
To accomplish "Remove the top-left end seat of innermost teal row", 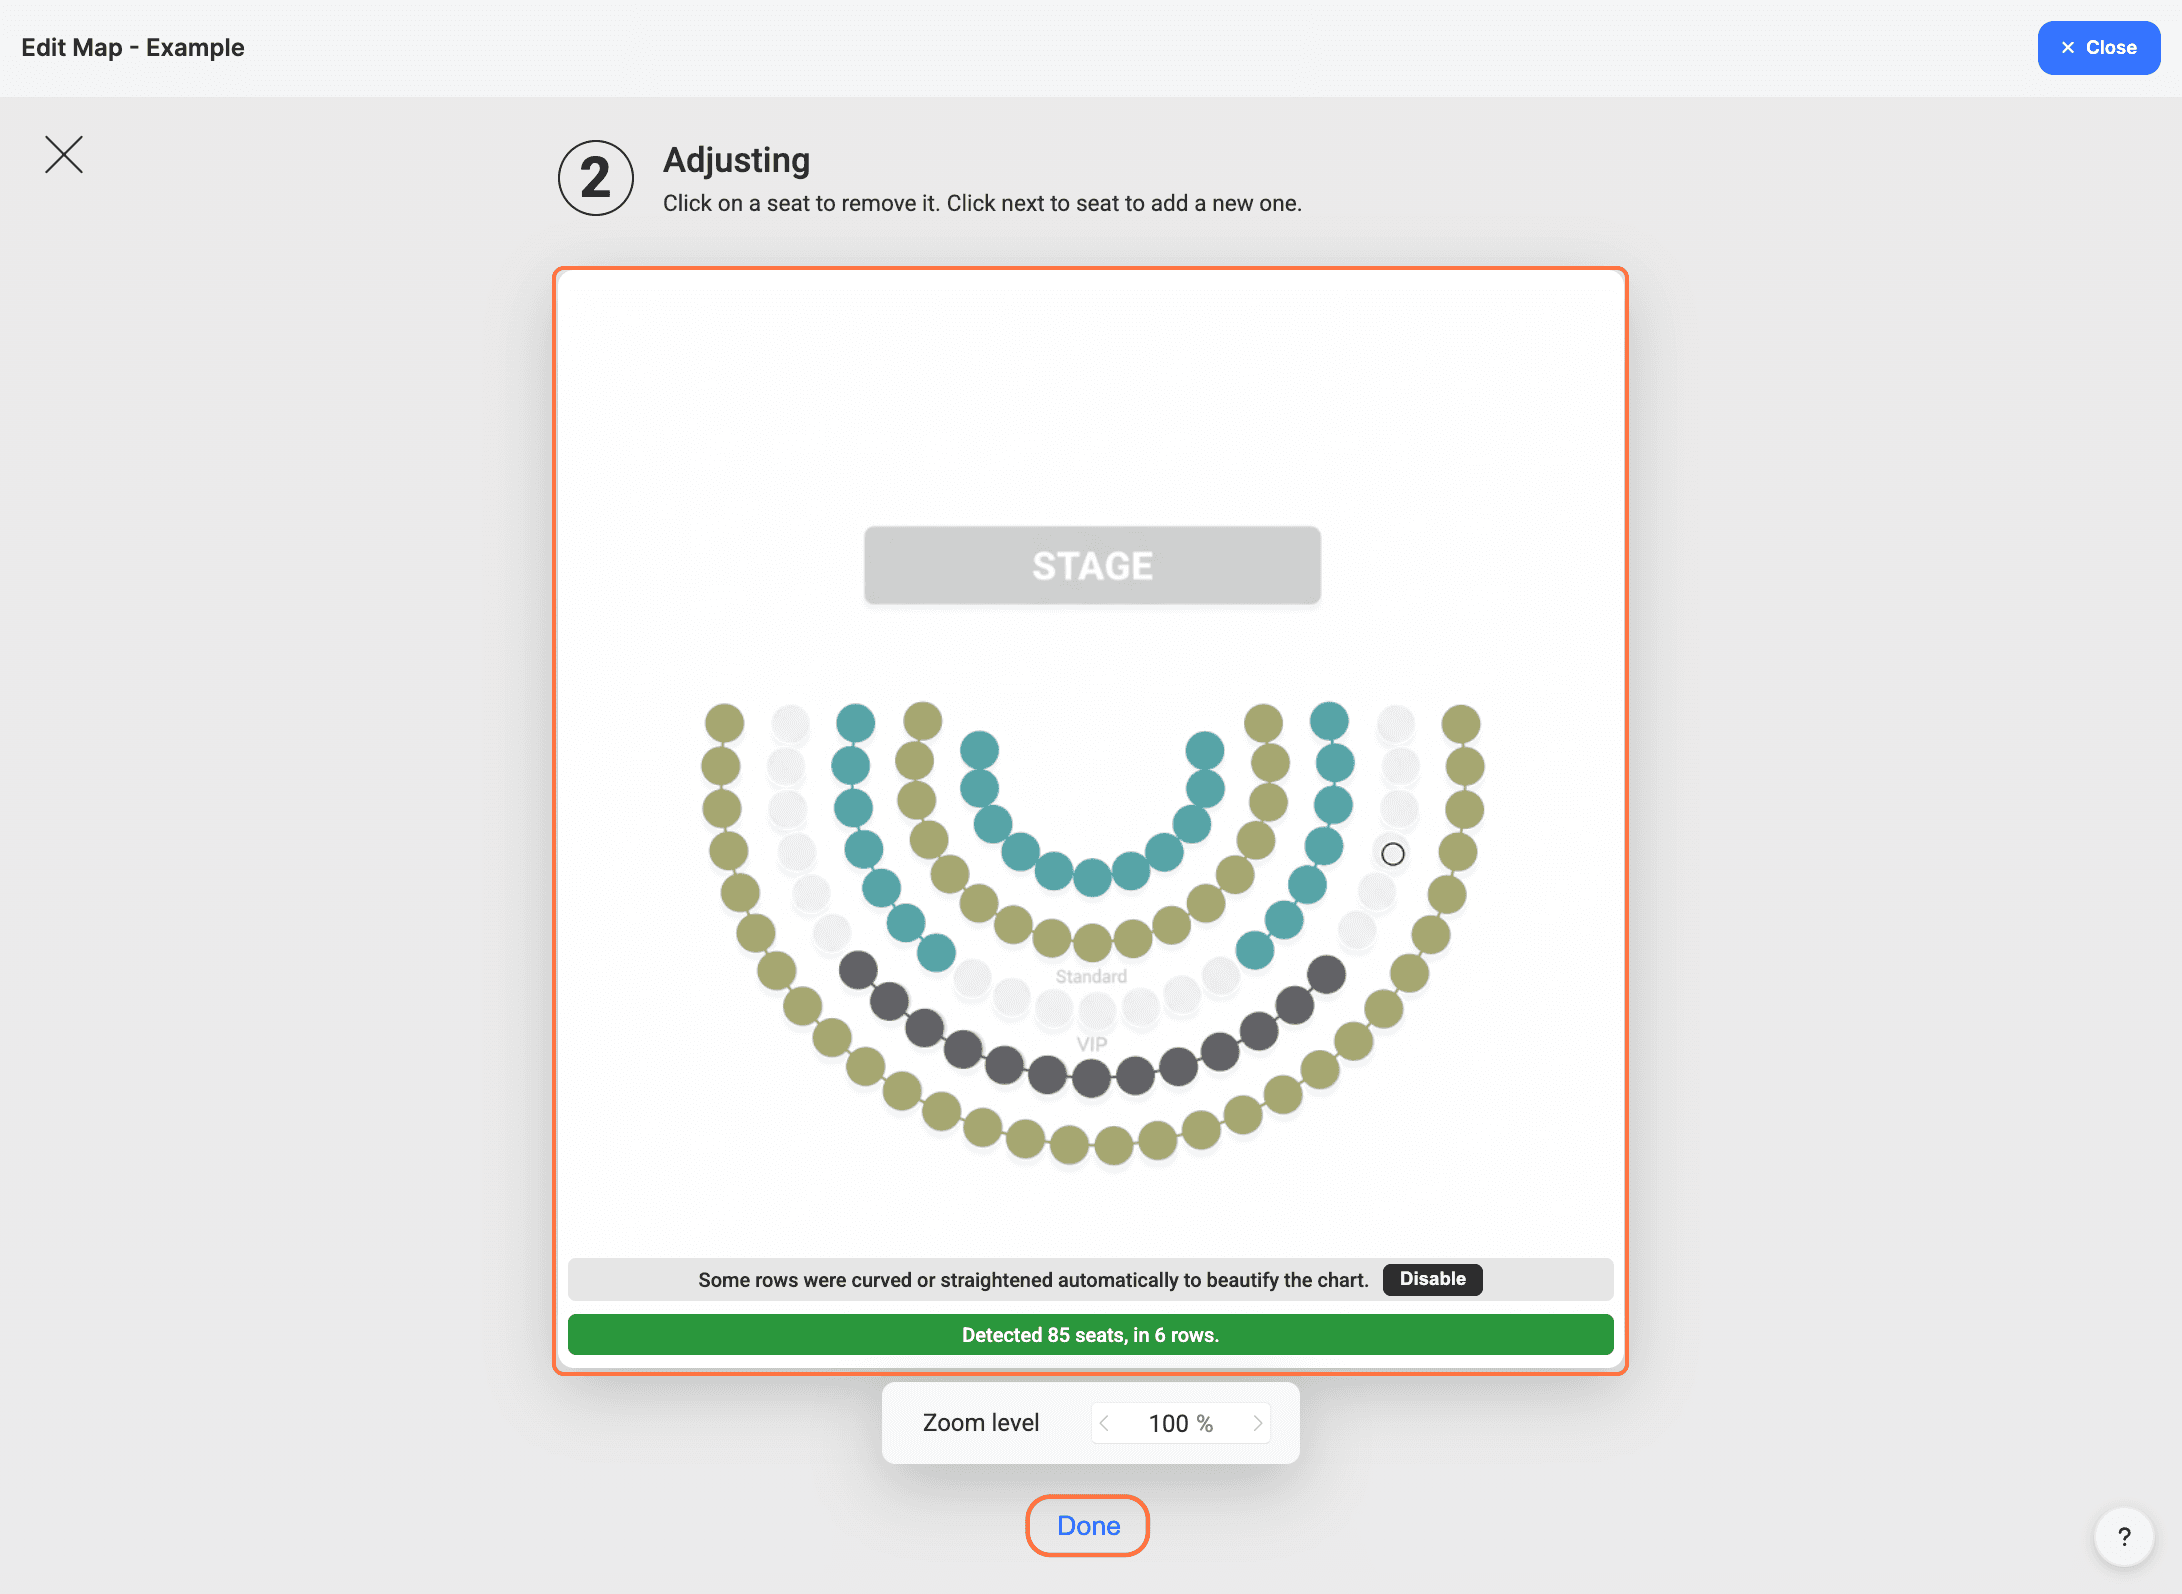I will click(x=979, y=750).
